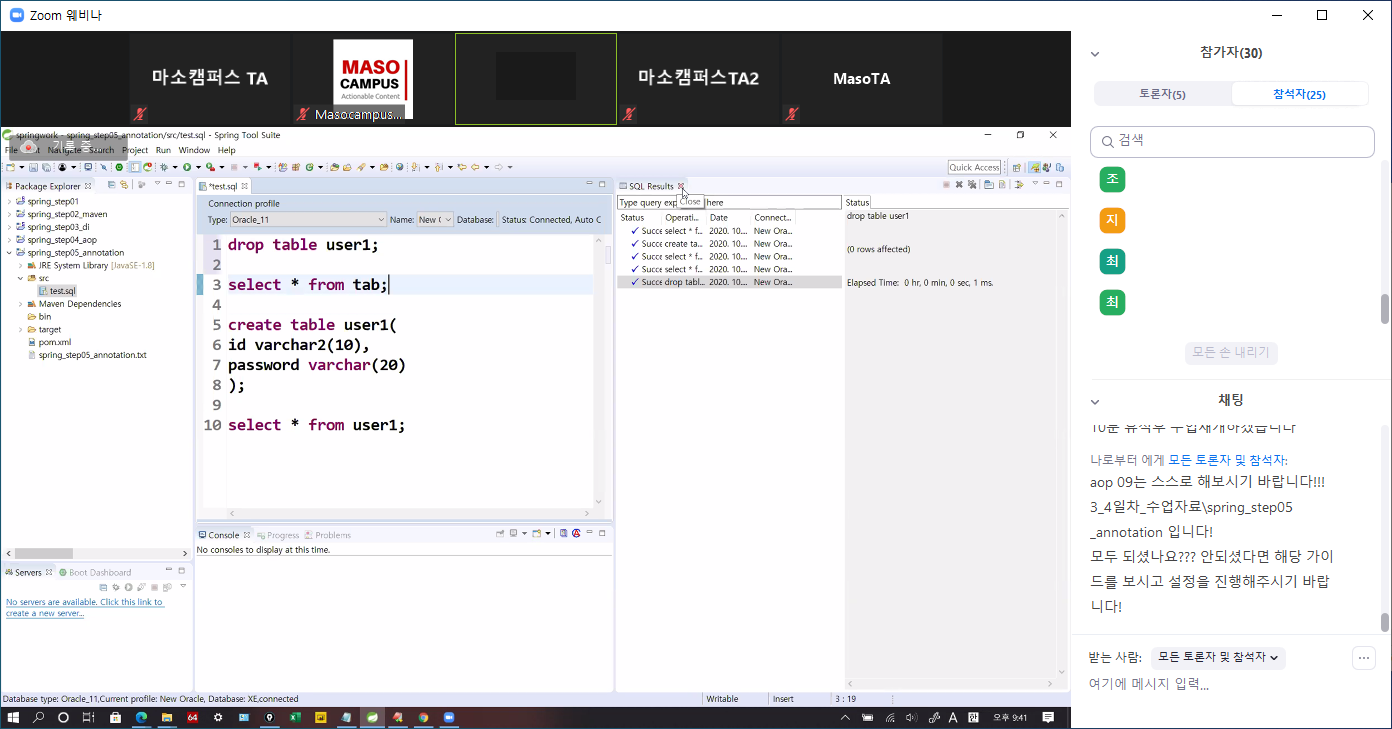
Task: Open the connection Type Oracle_11 dropdown
Action: coord(308,220)
